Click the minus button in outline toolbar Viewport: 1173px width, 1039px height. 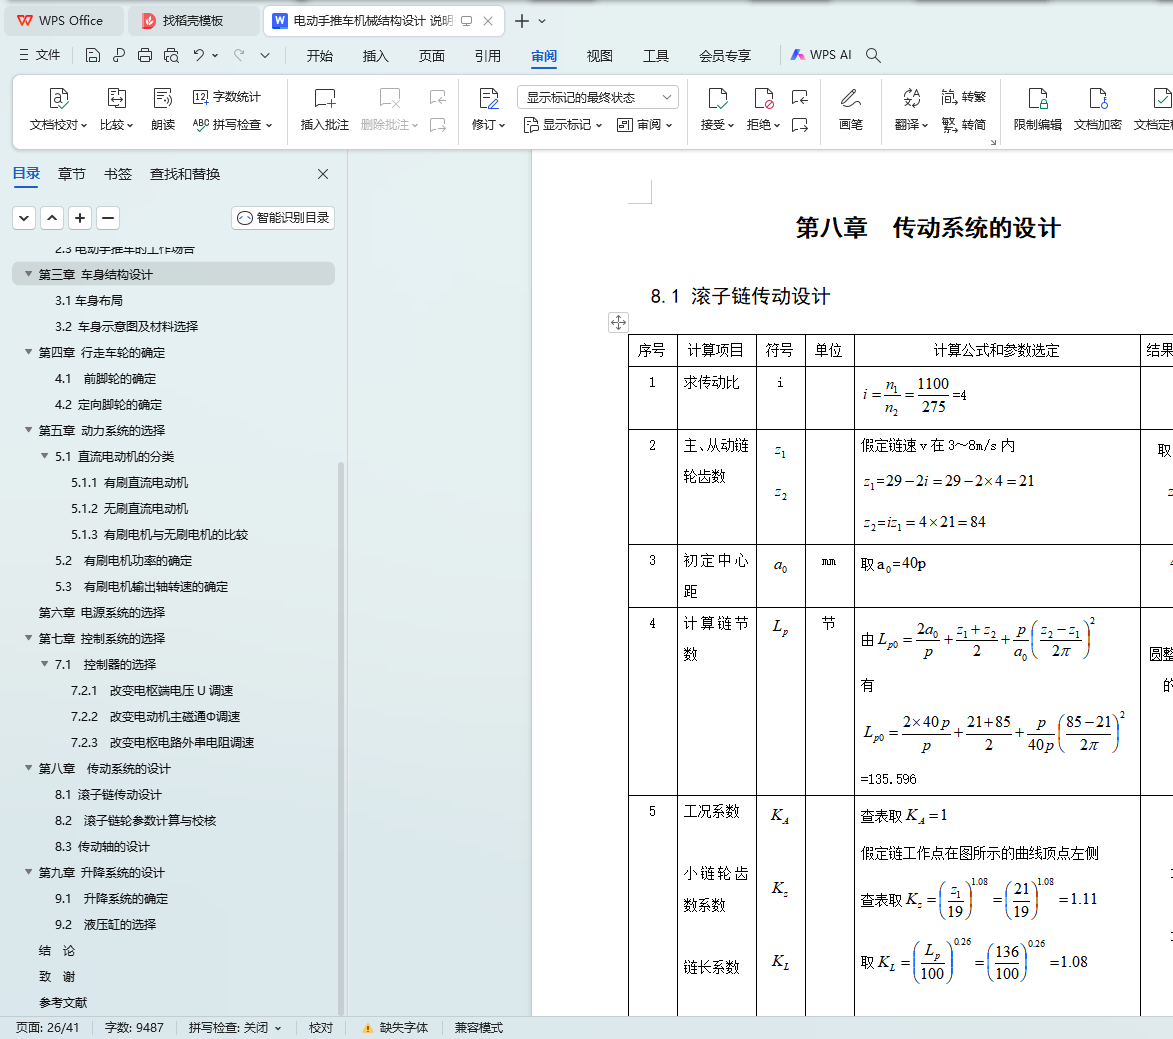tap(108, 218)
